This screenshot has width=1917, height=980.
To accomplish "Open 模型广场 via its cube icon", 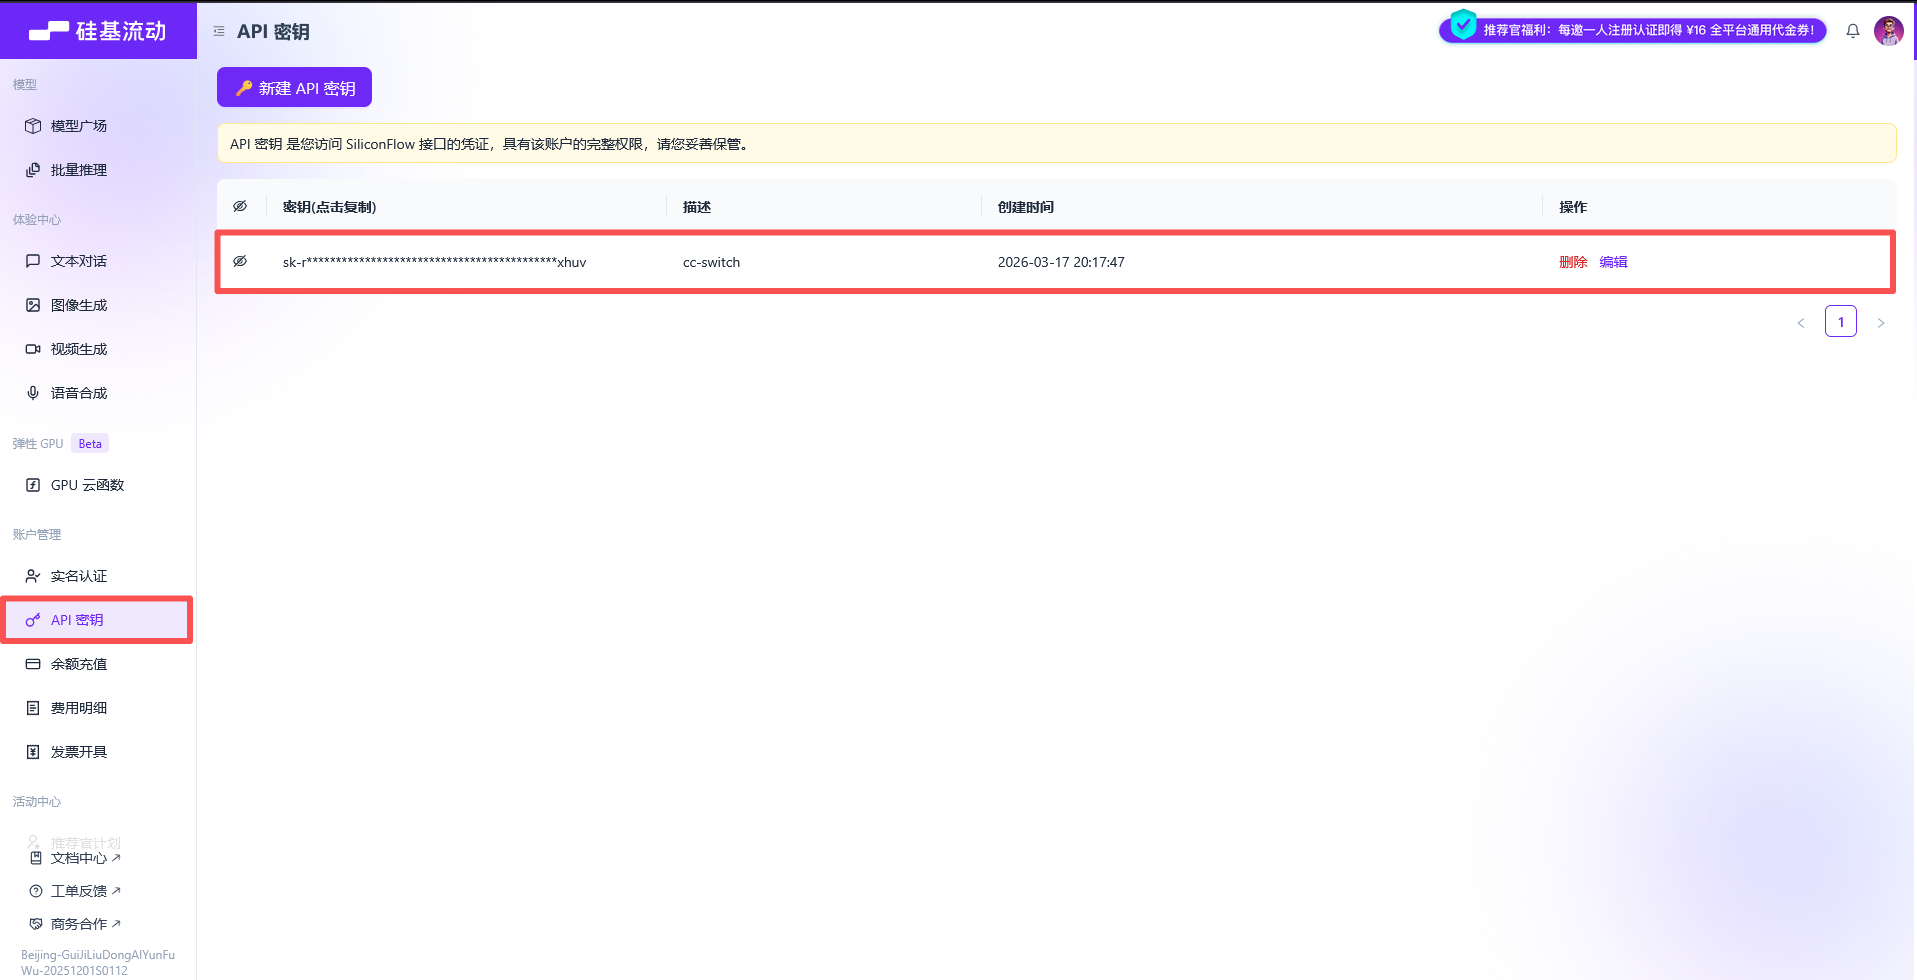I will (x=33, y=126).
